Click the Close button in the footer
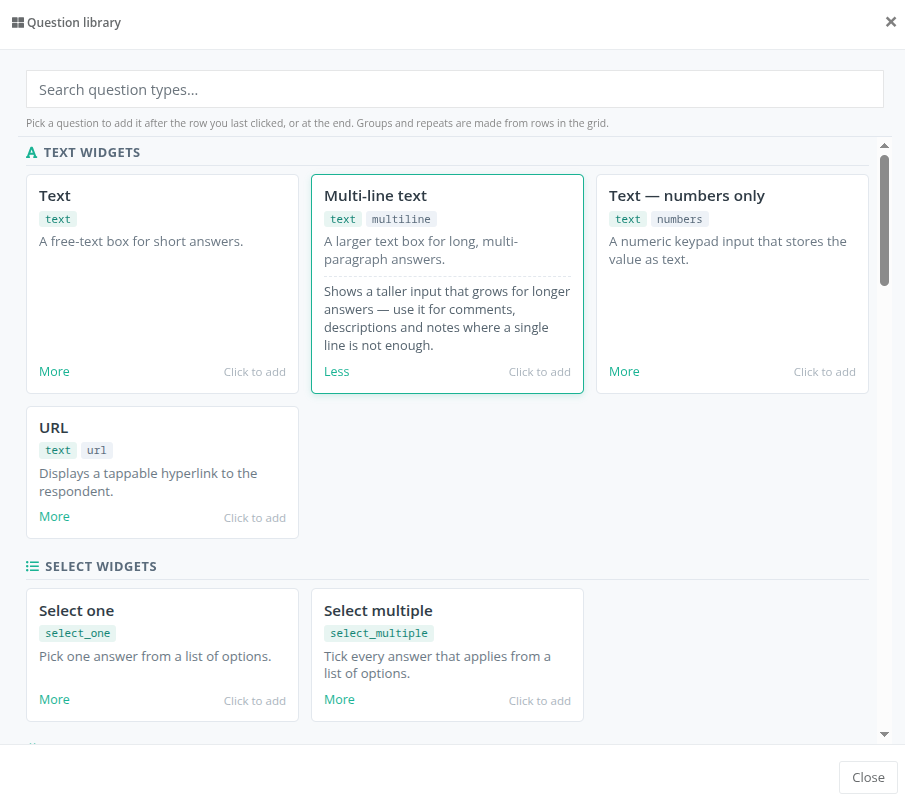This screenshot has width=905, height=803. coord(868,777)
